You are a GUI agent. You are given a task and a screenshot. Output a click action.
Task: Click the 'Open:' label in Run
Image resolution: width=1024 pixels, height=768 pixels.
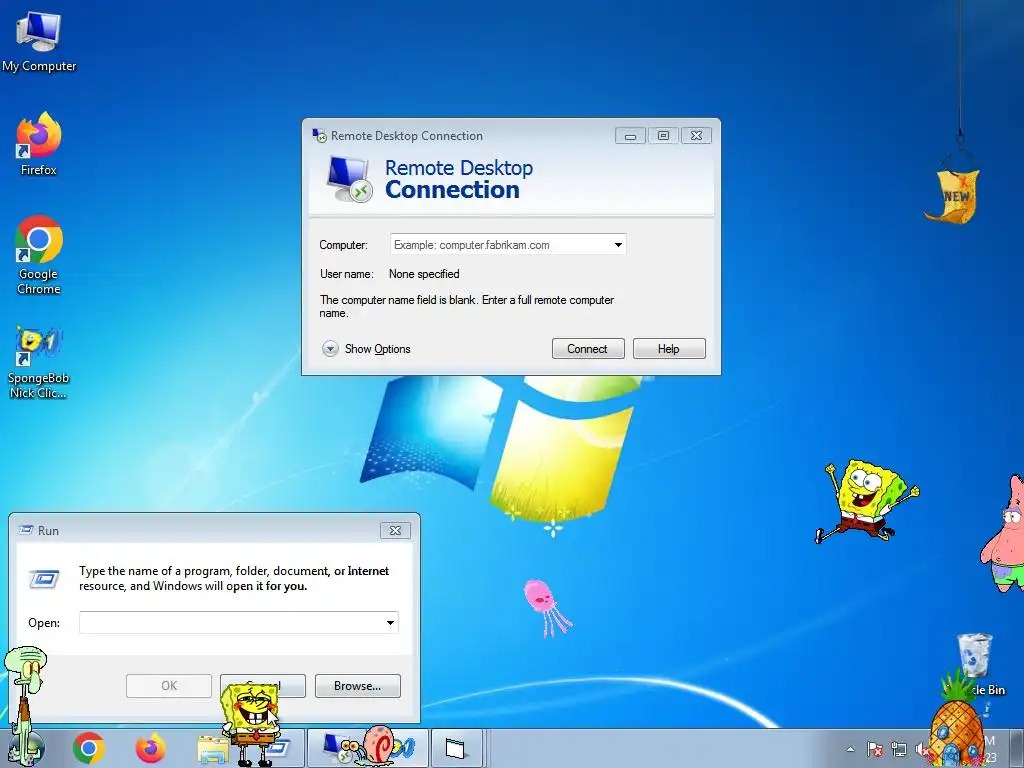[x=44, y=623]
